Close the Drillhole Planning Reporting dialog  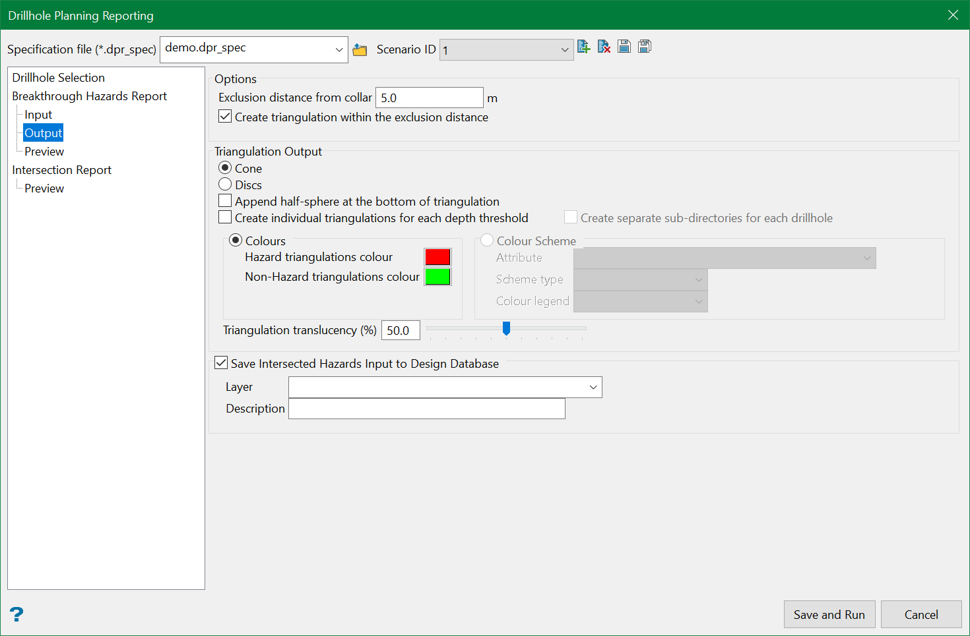[952, 15]
